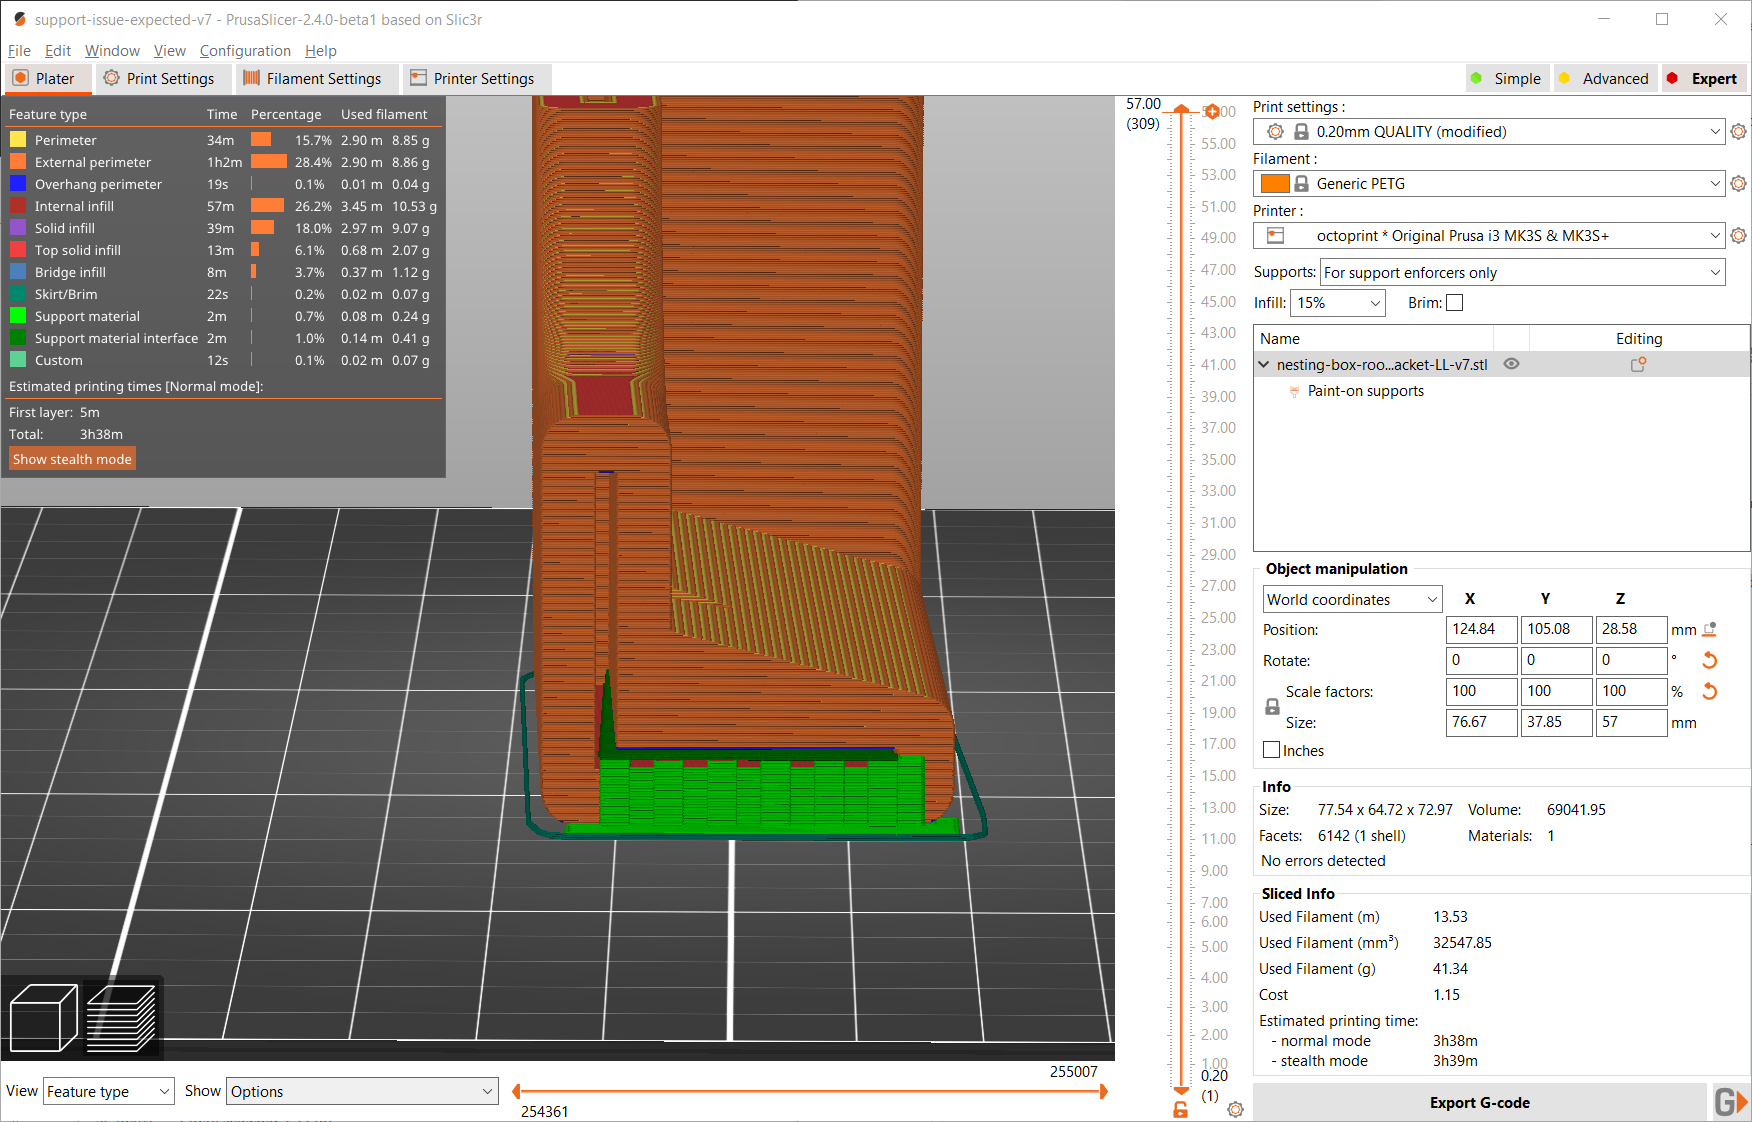
Task: Click the layer slider one-layer lock icon
Action: [1181, 1110]
